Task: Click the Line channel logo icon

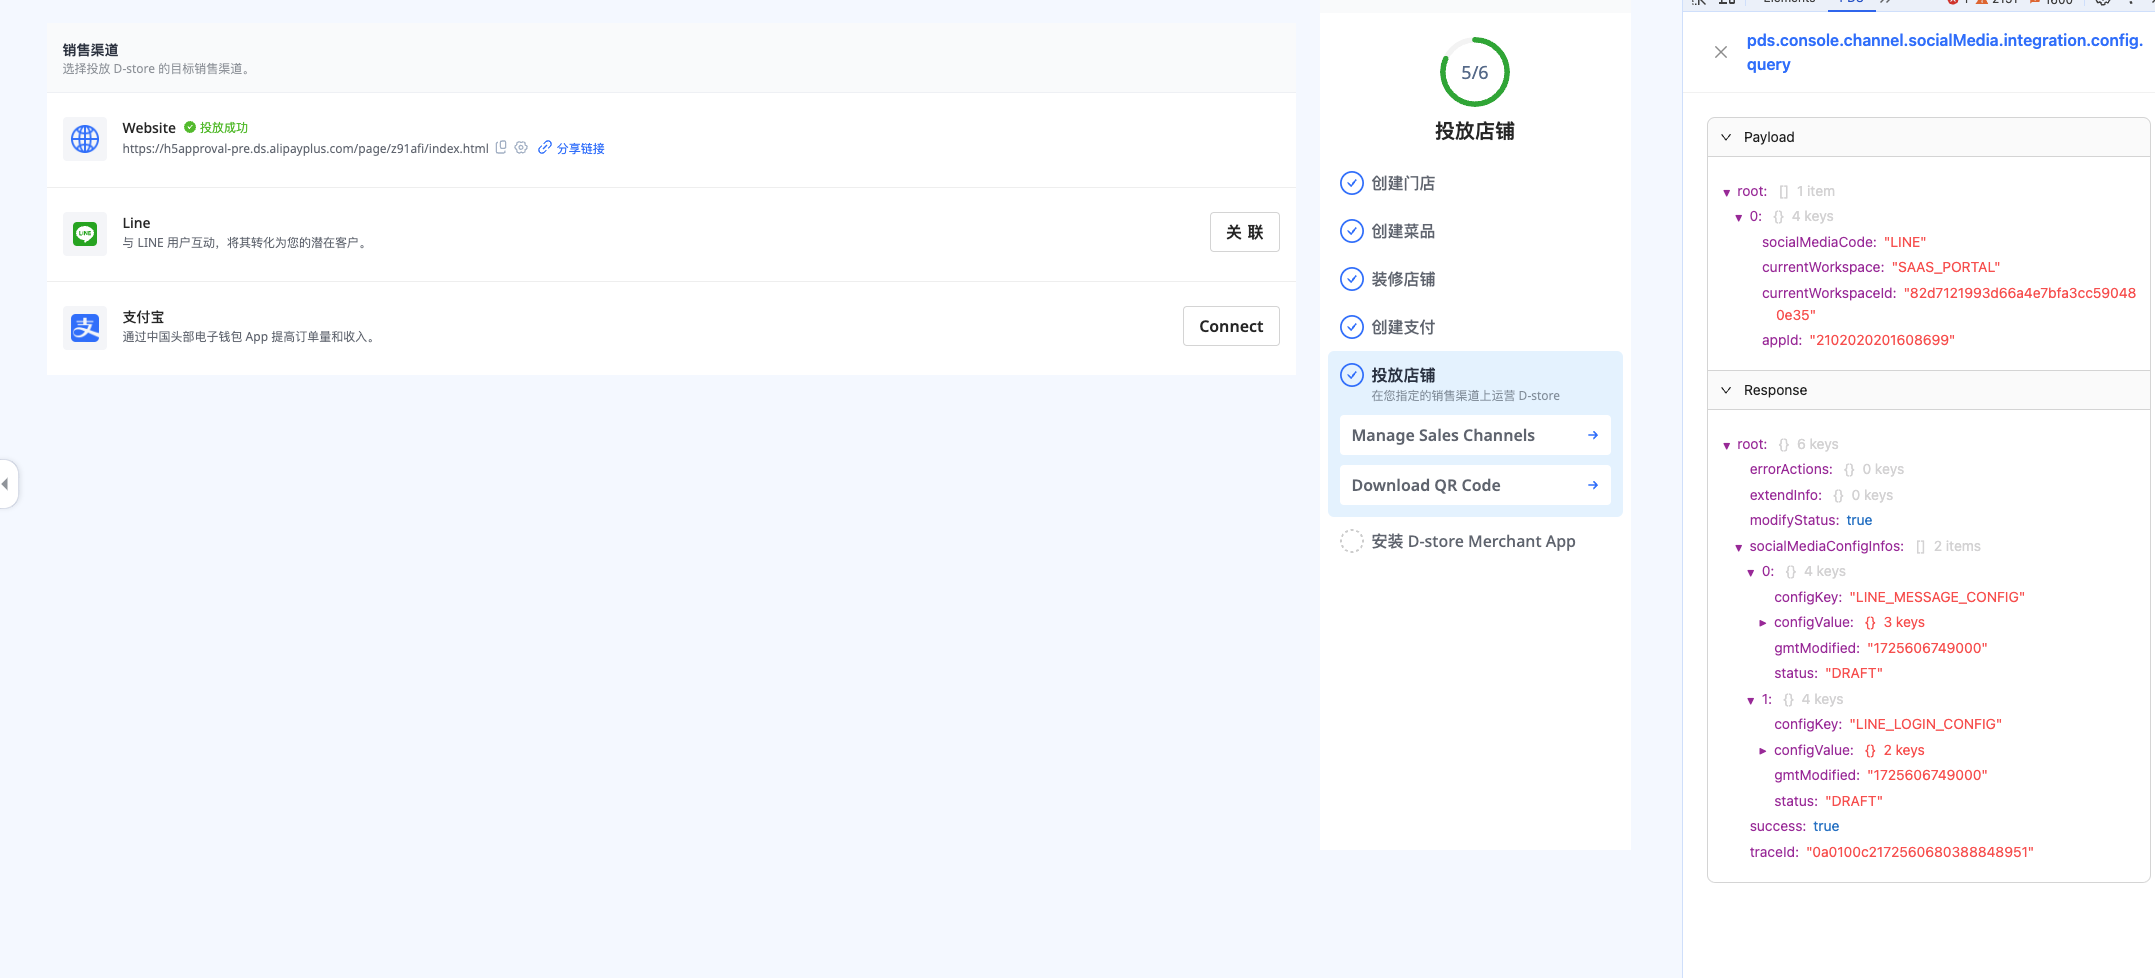Action: coord(85,234)
